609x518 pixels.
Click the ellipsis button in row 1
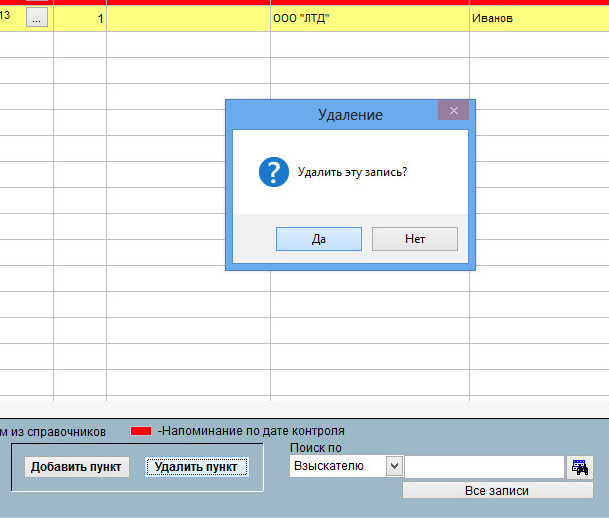[37, 17]
